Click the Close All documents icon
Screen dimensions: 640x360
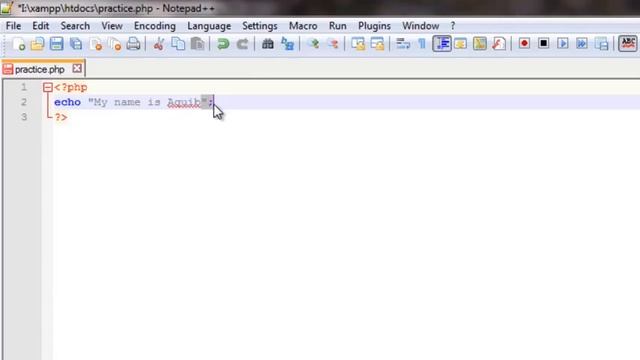click(115, 44)
